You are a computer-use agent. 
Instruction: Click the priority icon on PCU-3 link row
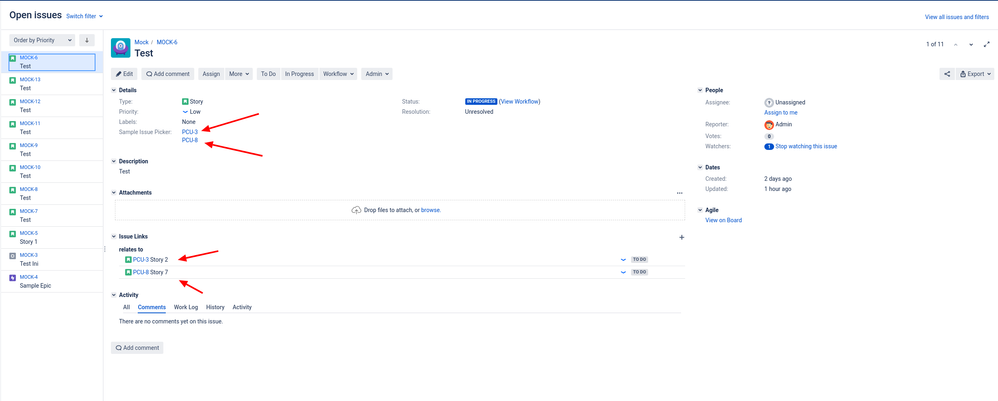pos(623,260)
